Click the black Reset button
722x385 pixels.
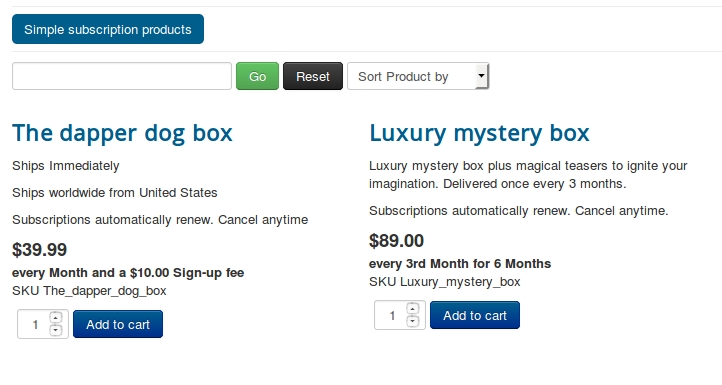pyautogui.click(x=313, y=76)
